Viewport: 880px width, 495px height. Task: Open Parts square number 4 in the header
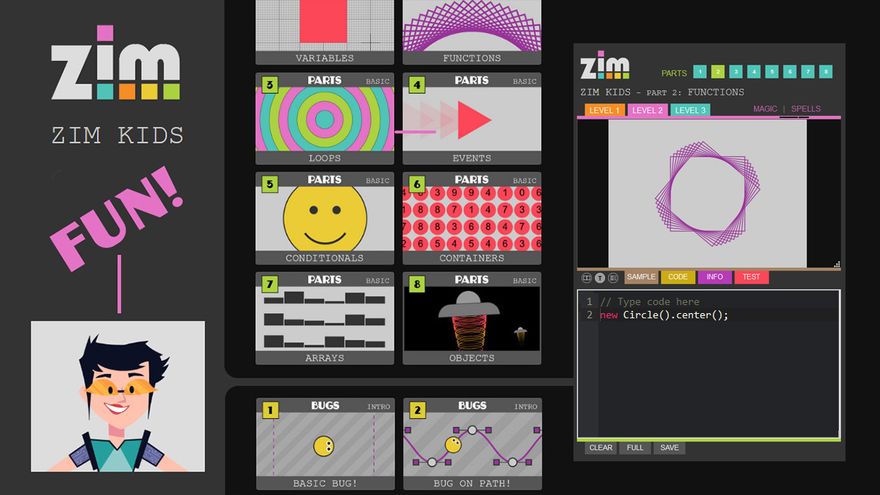(x=754, y=72)
